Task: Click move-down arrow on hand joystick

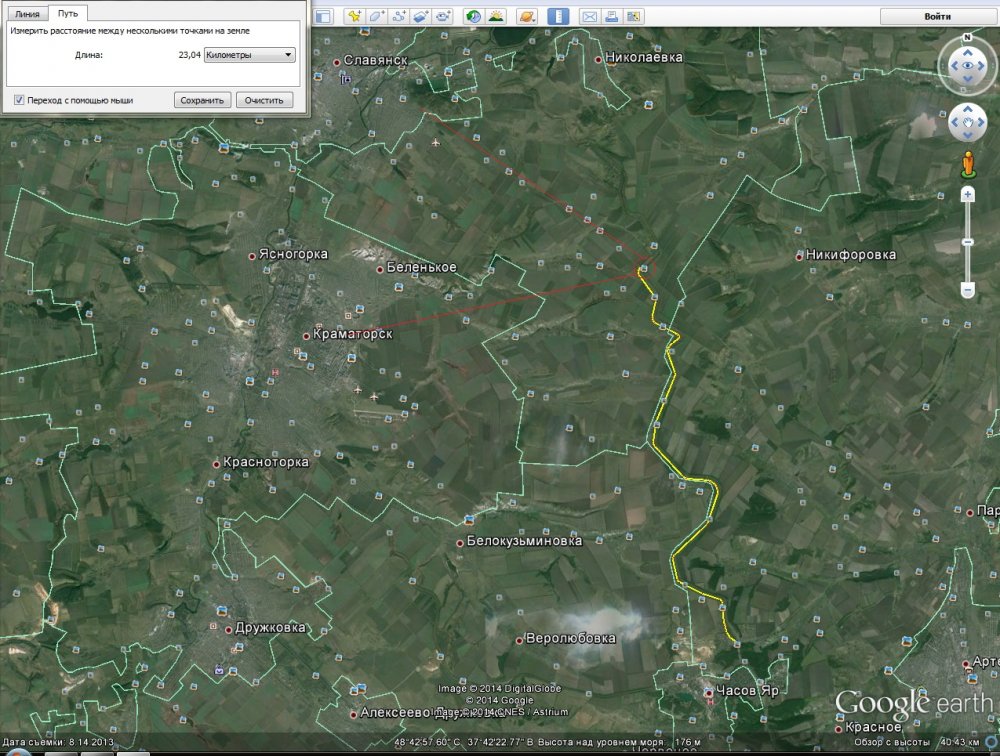Action: [967, 135]
